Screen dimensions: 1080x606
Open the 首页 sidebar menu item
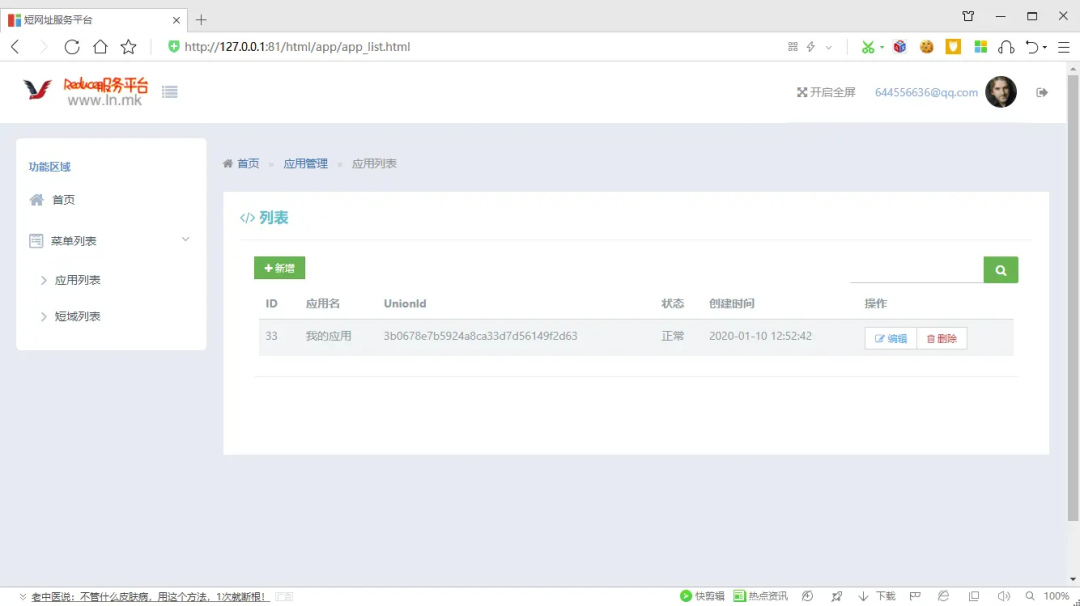click(63, 200)
